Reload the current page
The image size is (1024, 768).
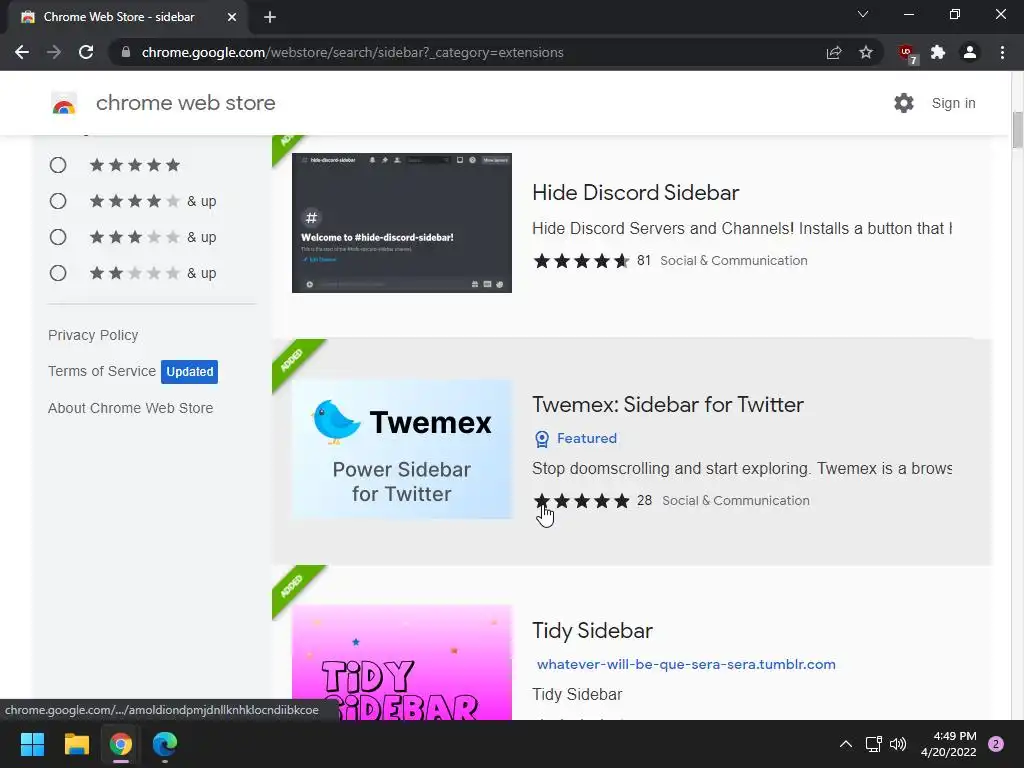[x=86, y=52]
